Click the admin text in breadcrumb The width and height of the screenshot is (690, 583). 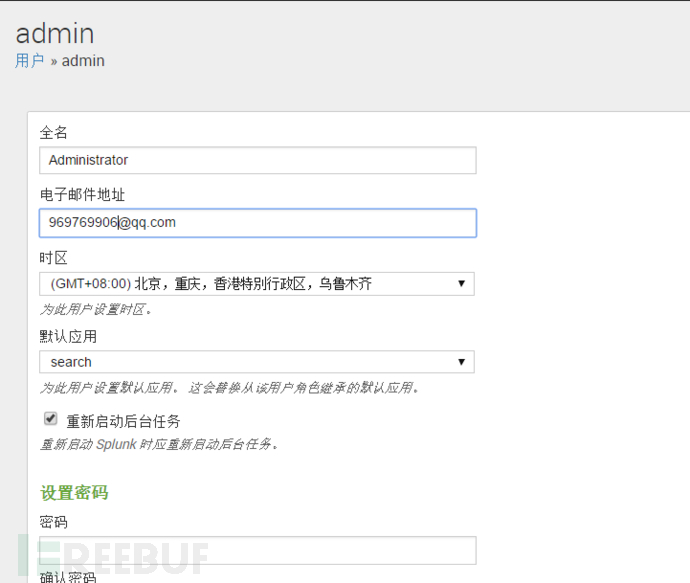click(83, 61)
